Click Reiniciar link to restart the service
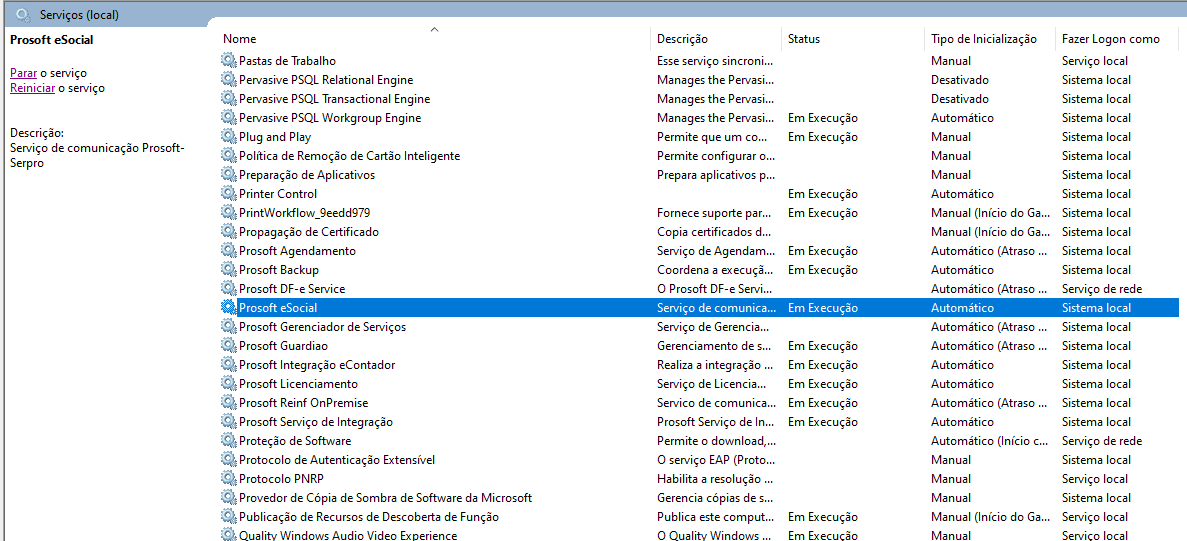This screenshot has height=541, width=1187. click(32, 88)
